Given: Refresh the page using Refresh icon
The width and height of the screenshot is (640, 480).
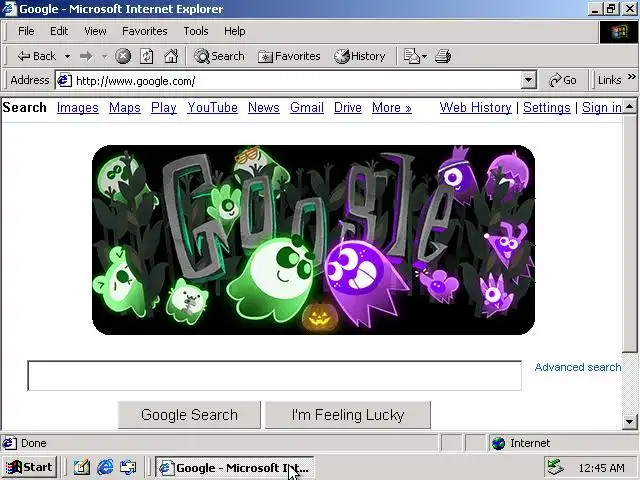Looking at the screenshot, I should pyautogui.click(x=147, y=56).
